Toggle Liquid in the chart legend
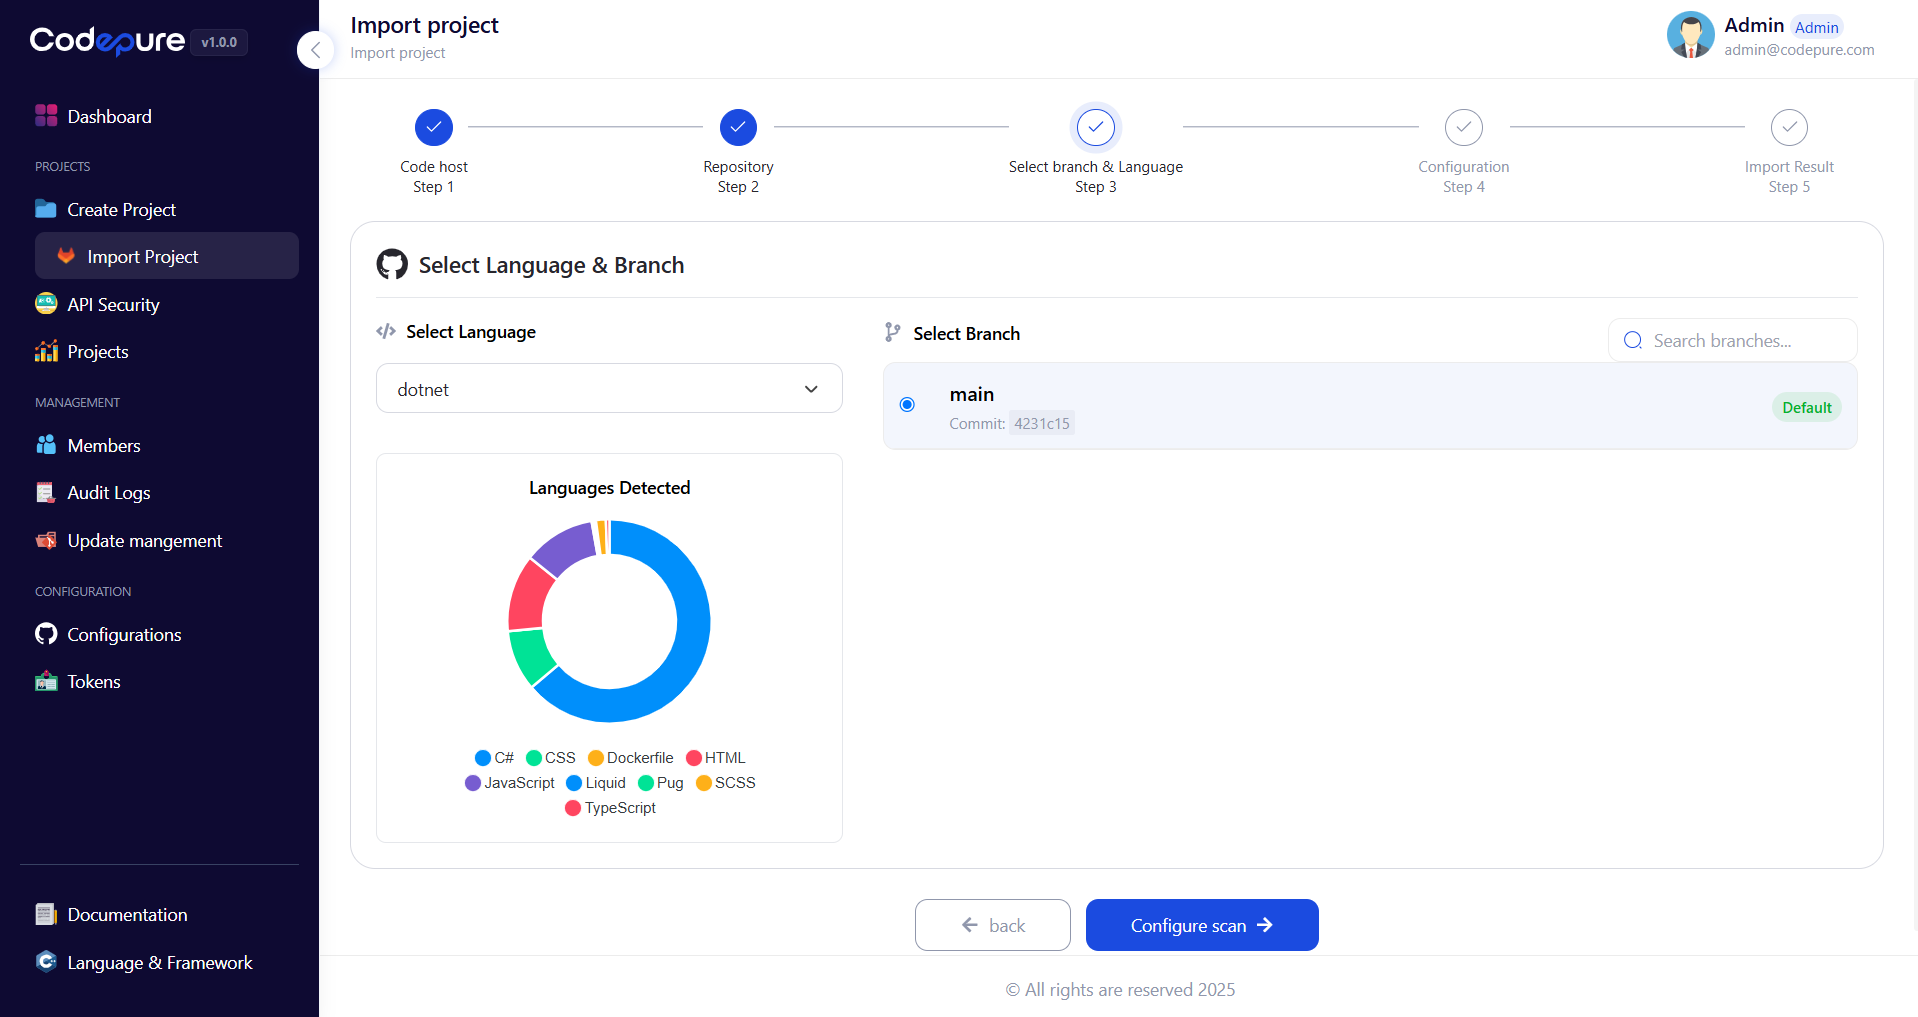 coord(596,783)
